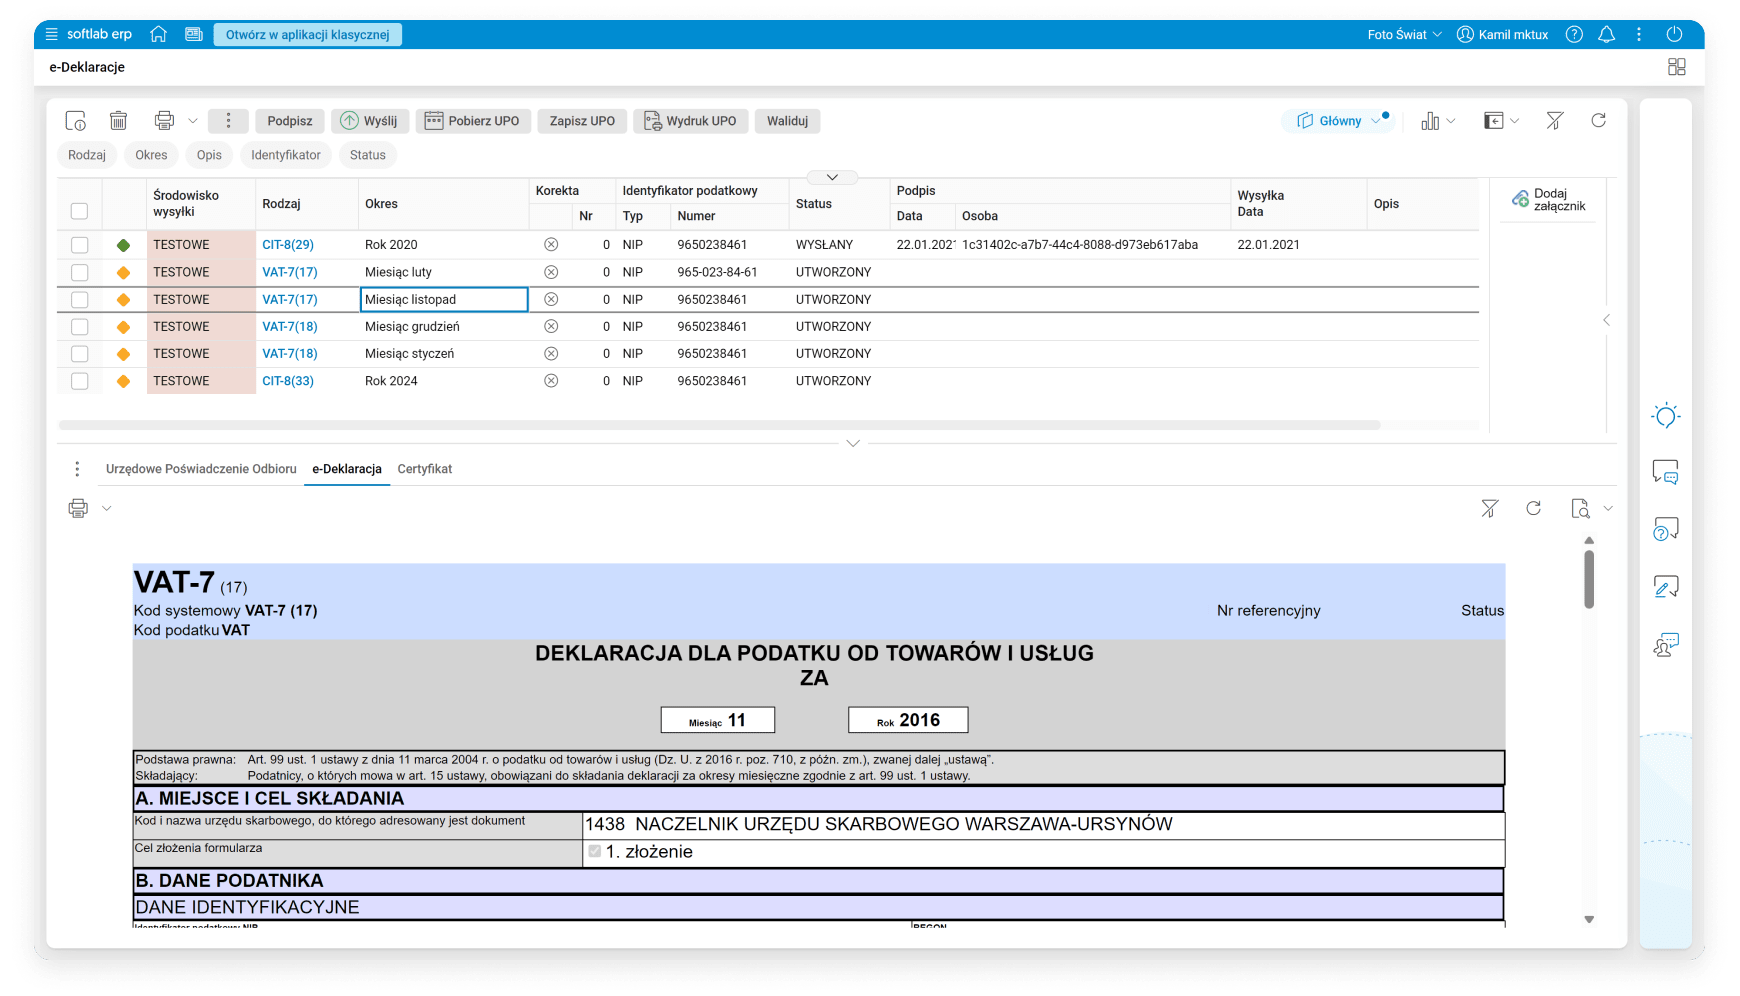Refresh the declarations list
Screen dimensions: 1740x996
(1598, 121)
